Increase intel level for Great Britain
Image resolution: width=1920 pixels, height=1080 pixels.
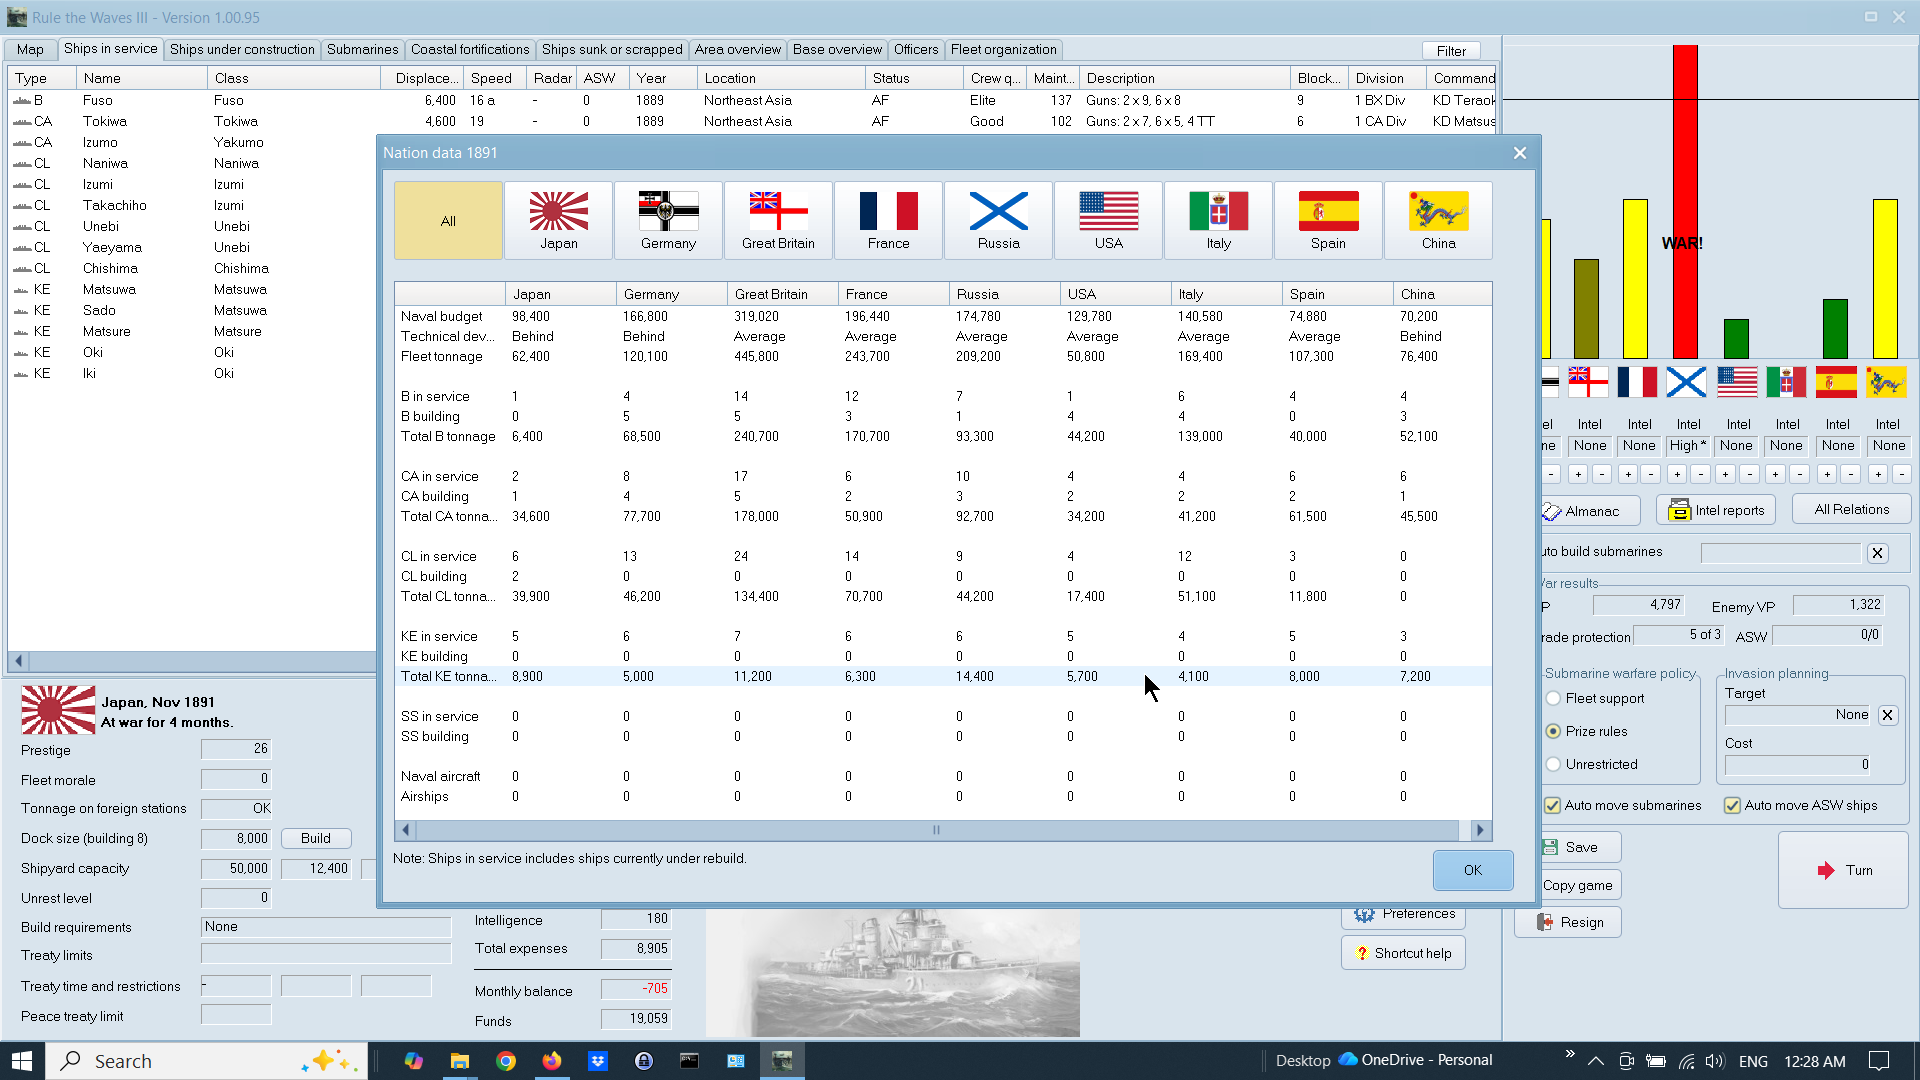pyautogui.click(x=1578, y=474)
